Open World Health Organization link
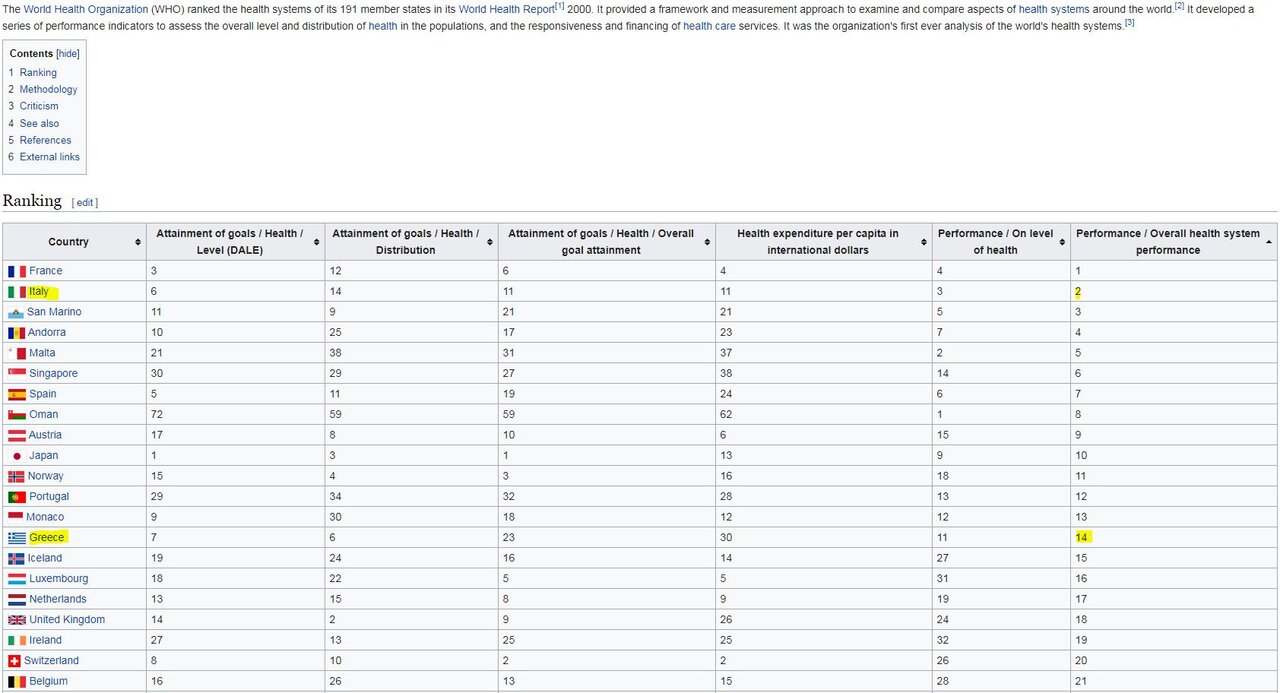Screen dimensions: 1280x693 86,9
